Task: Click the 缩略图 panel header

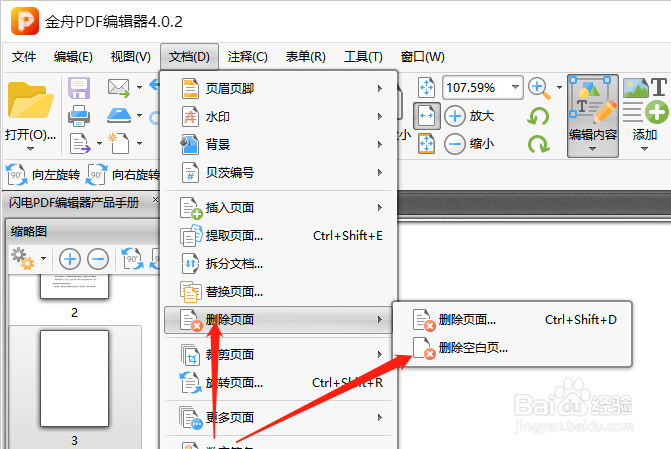Action: click(83, 232)
